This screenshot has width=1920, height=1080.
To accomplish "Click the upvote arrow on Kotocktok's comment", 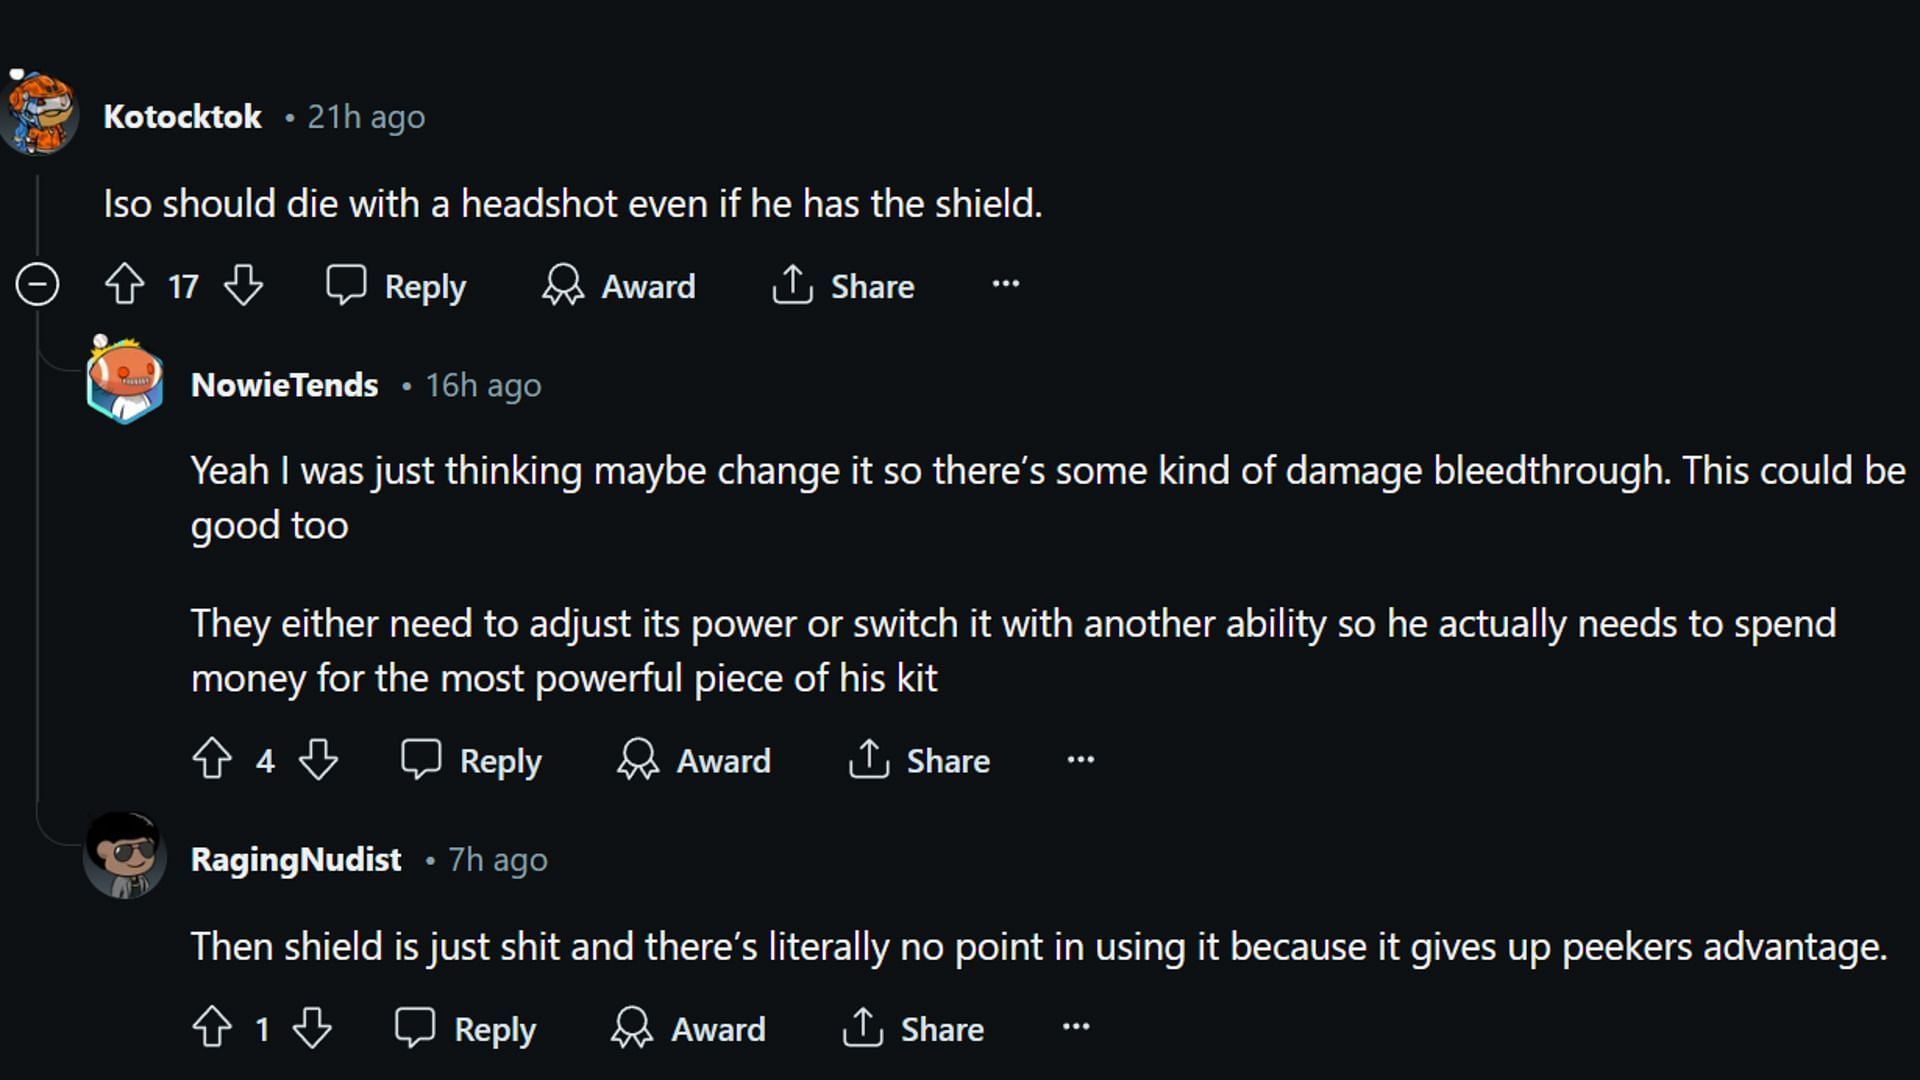I will click(125, 286).
